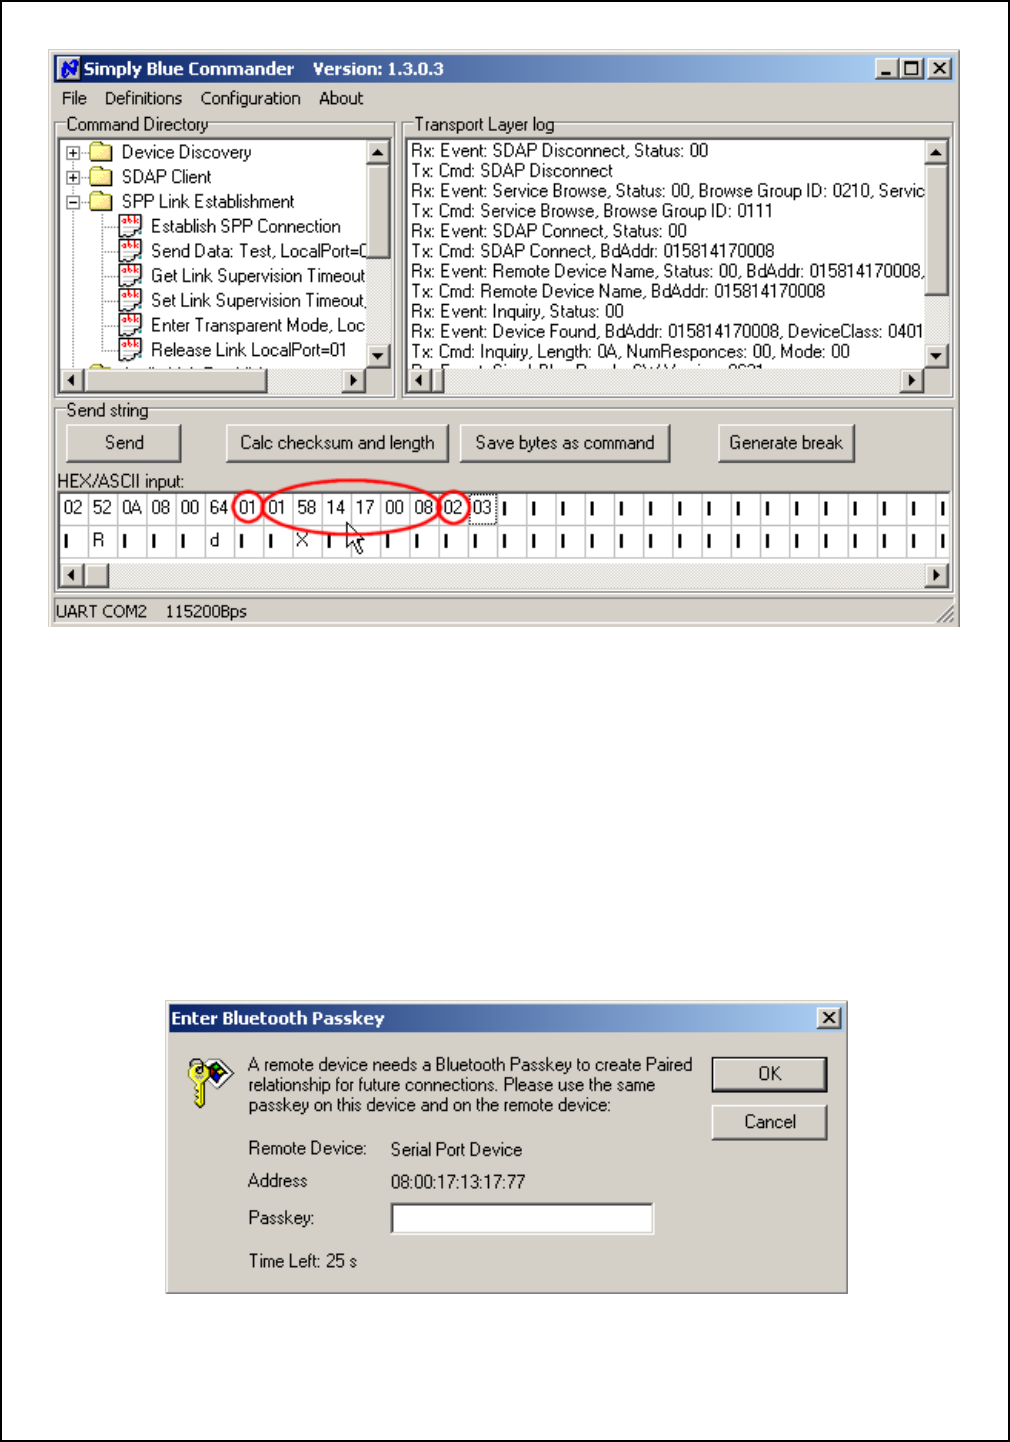This screenshot has width=1010, height=1442.
Task: Click the HEX cell containing 64
Action: [x=219, y=508]
